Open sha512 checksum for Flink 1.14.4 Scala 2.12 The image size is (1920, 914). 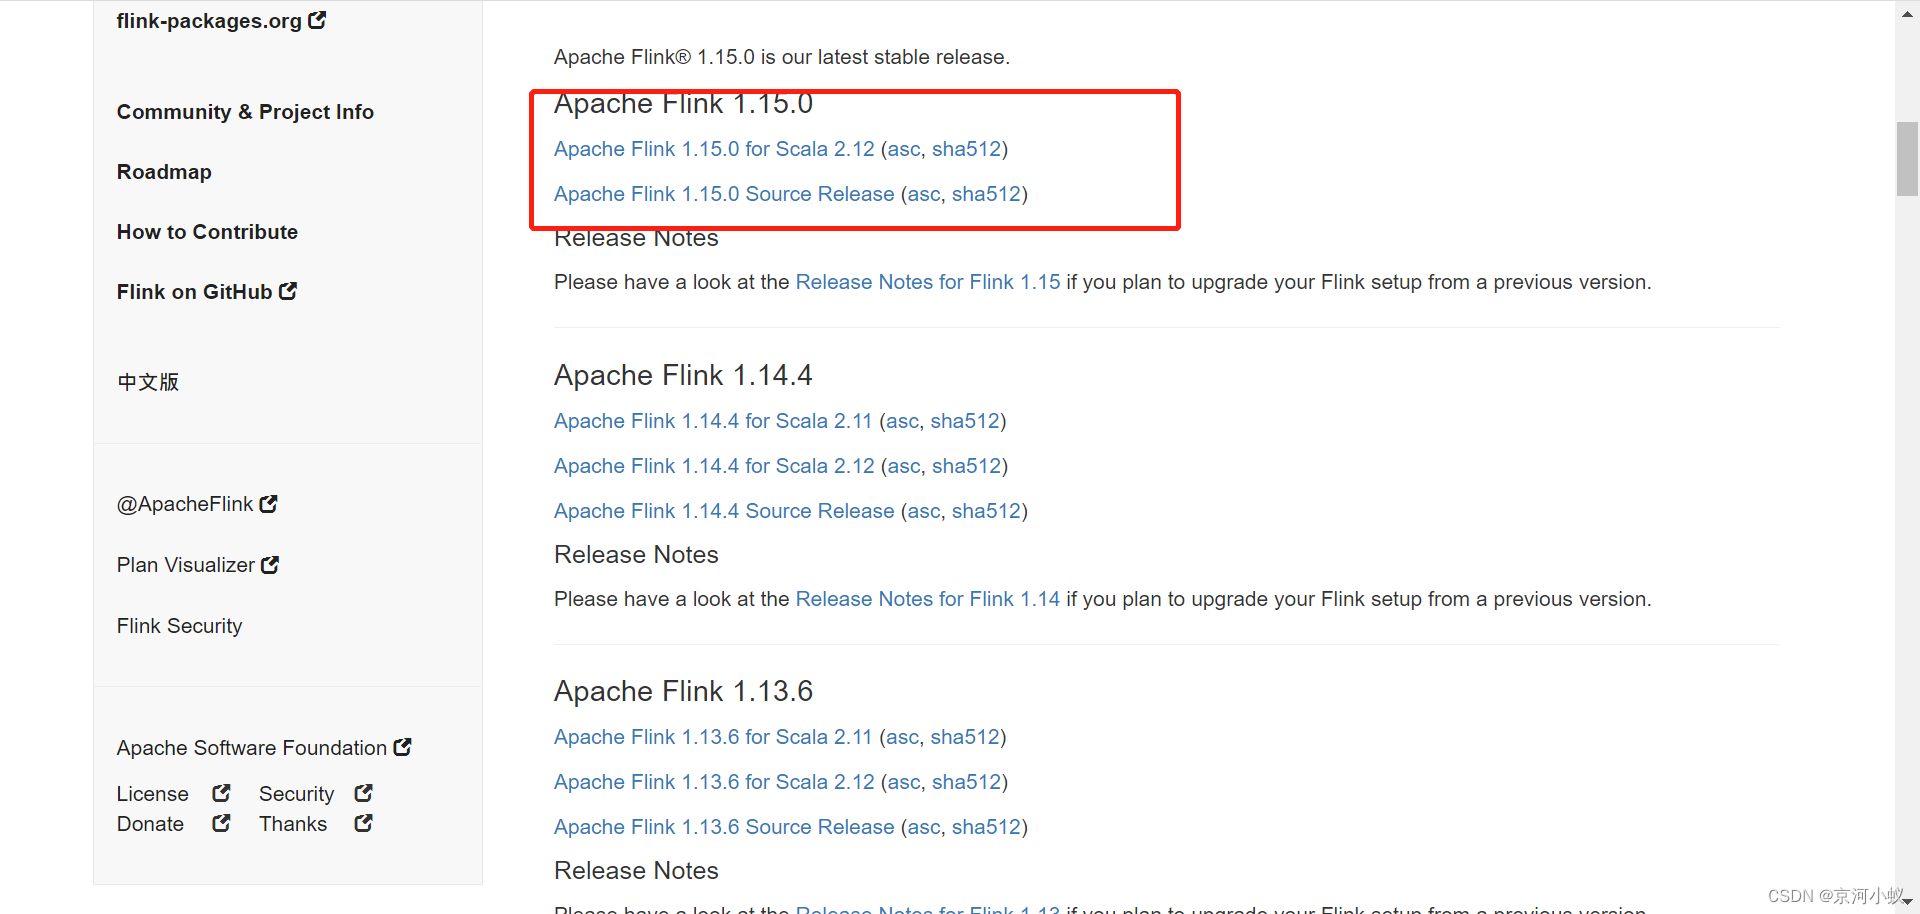click(967, 466)
